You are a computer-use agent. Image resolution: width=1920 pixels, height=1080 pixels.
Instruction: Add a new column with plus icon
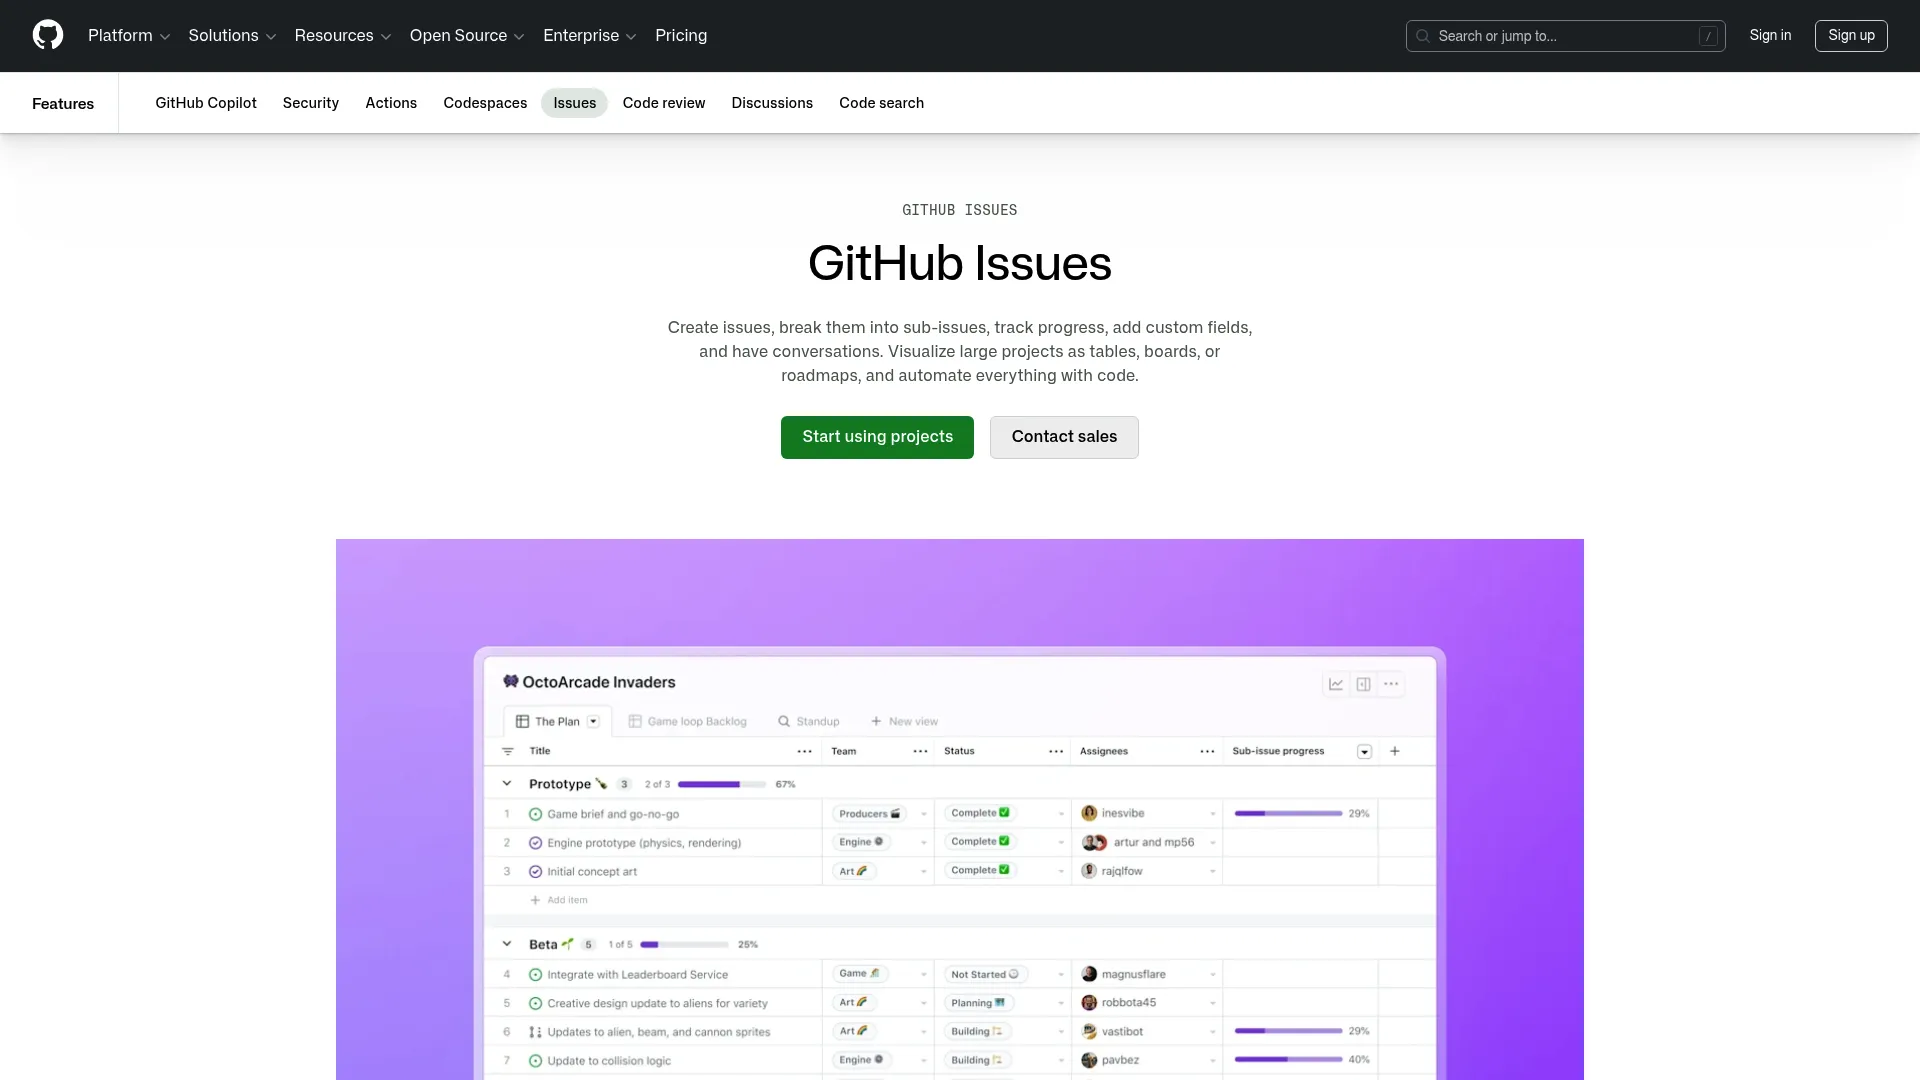[1395, 751]
